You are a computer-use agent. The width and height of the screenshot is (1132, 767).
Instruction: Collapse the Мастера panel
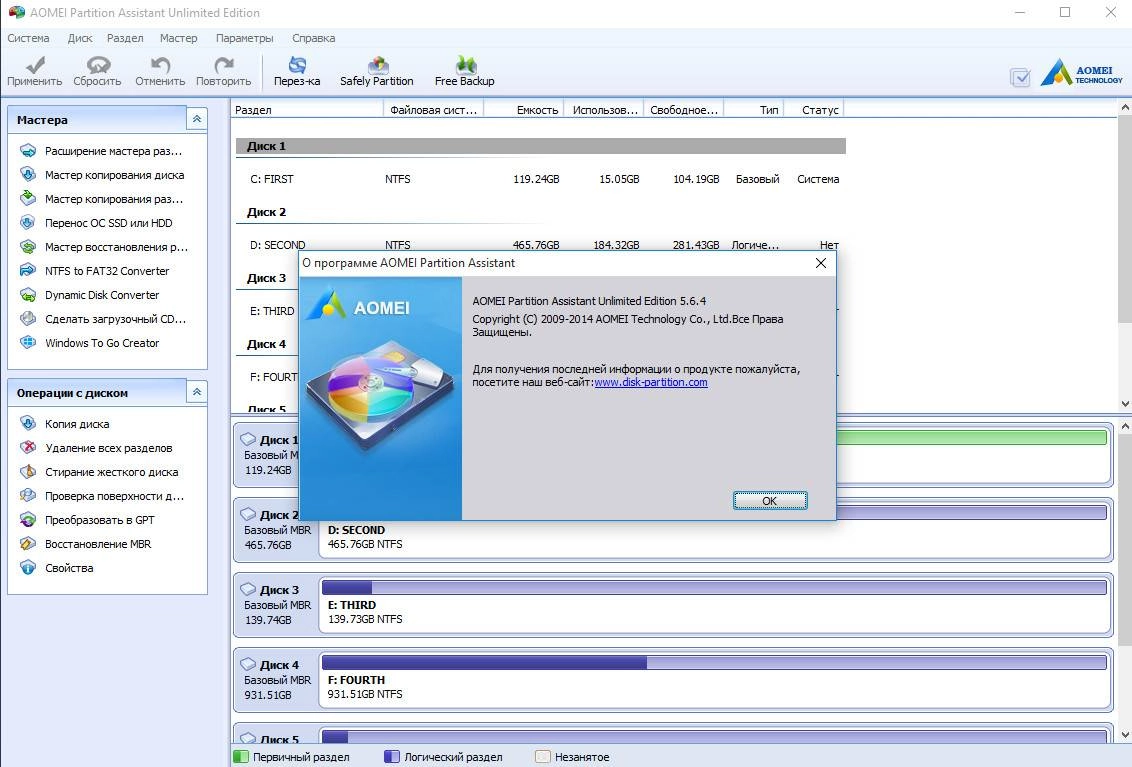click(196, 119)
